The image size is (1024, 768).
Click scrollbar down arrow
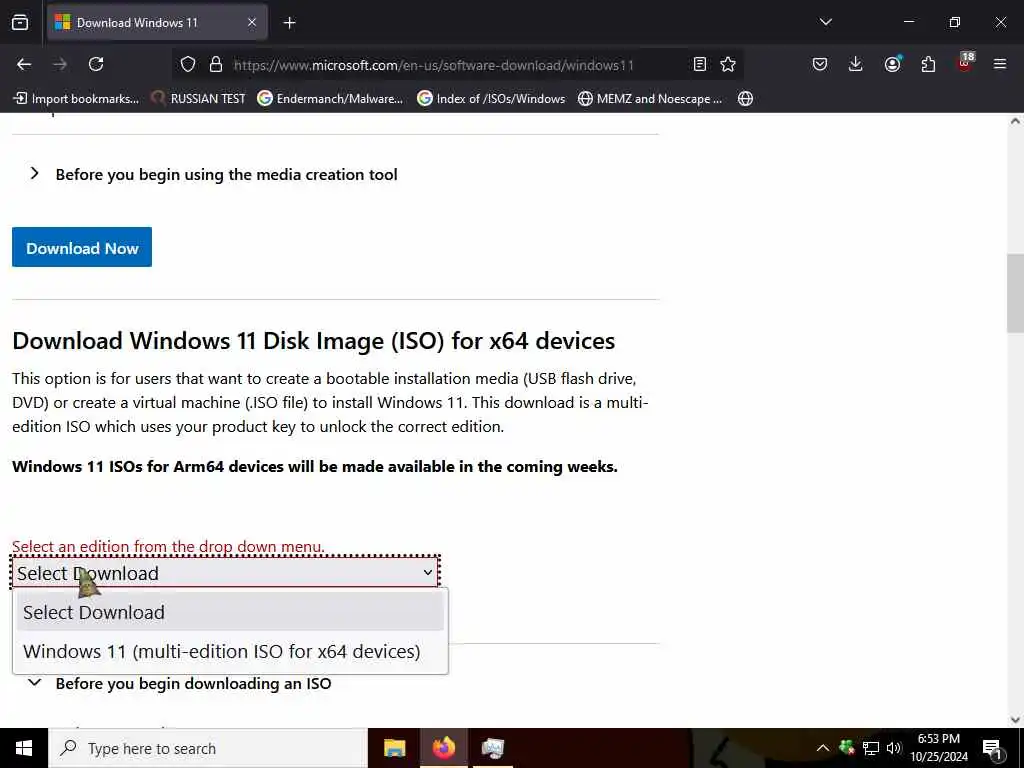(x=1015, y=720)
